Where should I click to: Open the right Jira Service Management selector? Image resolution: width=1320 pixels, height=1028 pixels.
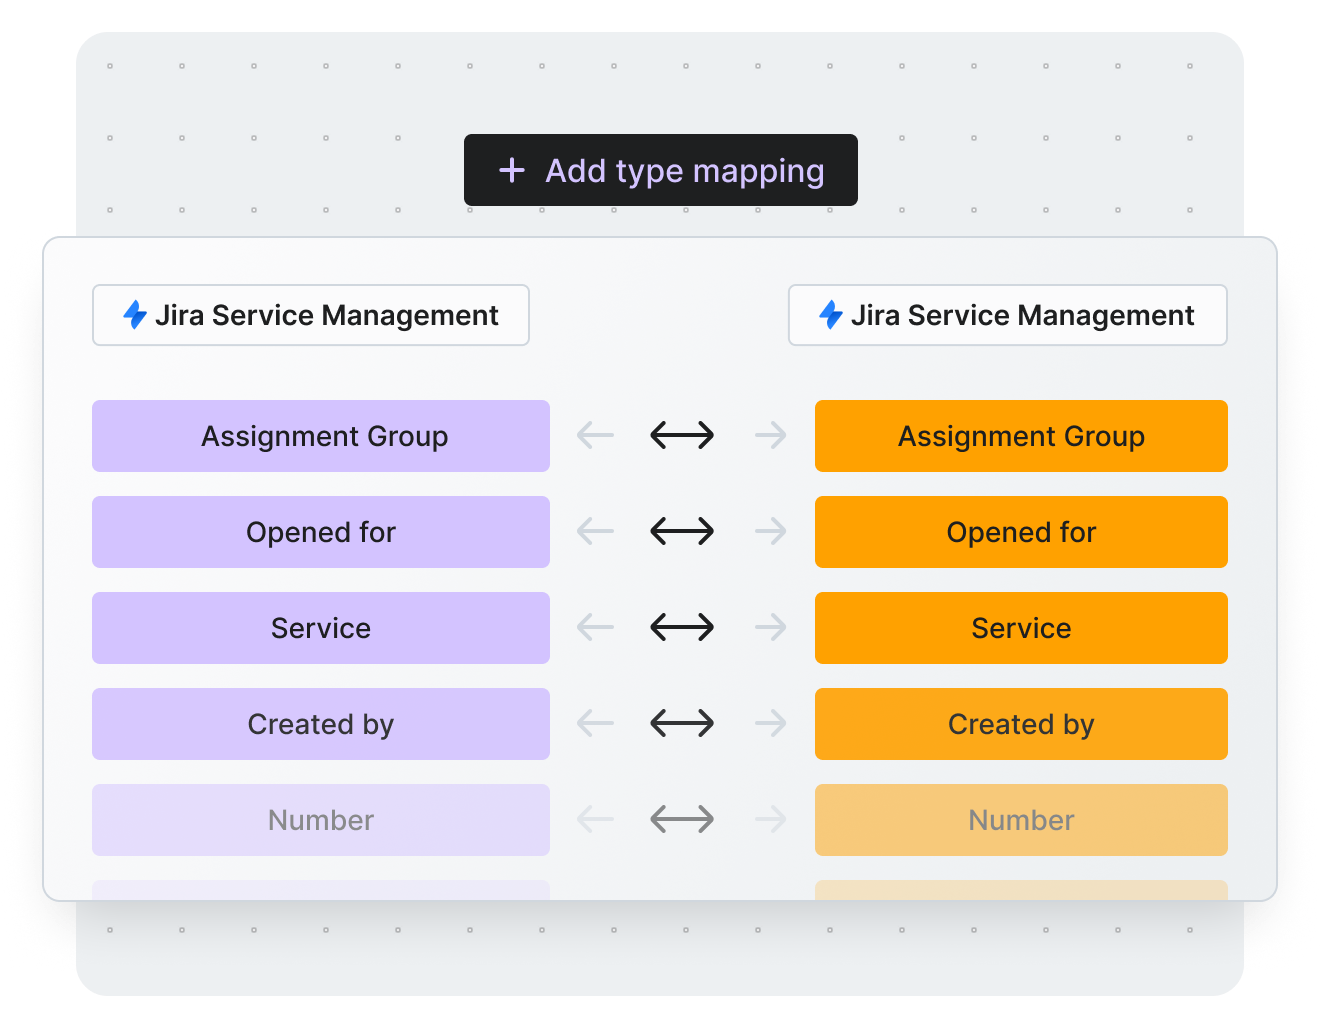coord(1008,315)
